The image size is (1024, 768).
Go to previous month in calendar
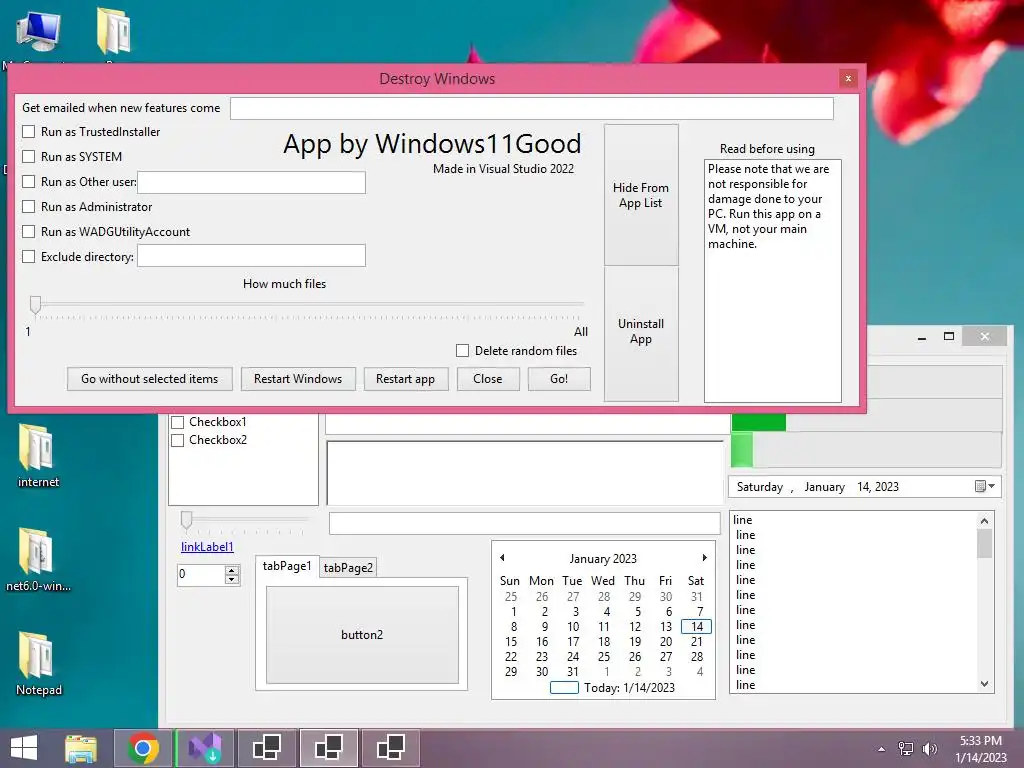coord(502,558)
